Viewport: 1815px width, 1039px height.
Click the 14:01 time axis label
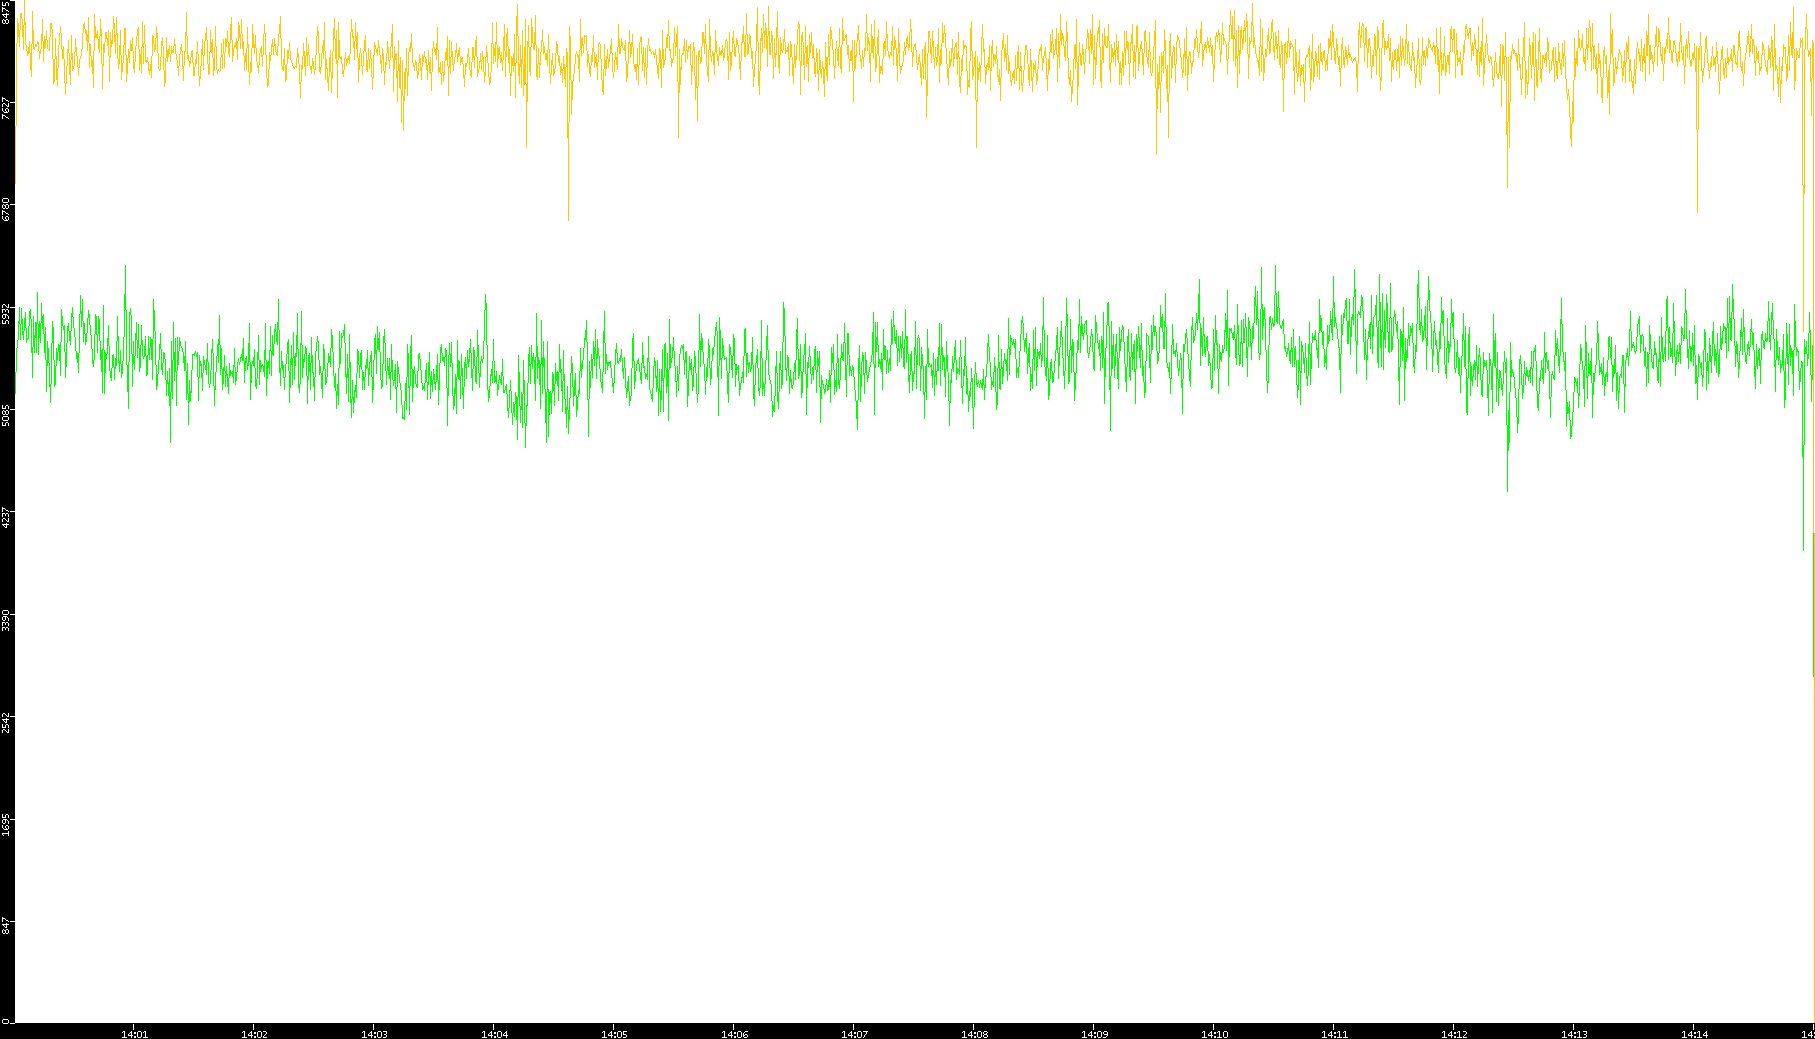coord(134,1034)
